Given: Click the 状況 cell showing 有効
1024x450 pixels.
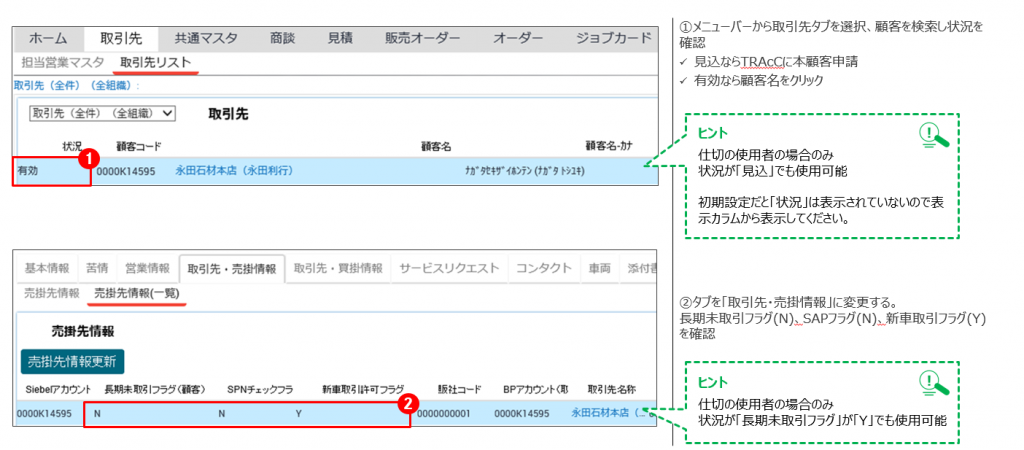Looking at the screenshot, I should click(x=50, y=171).
